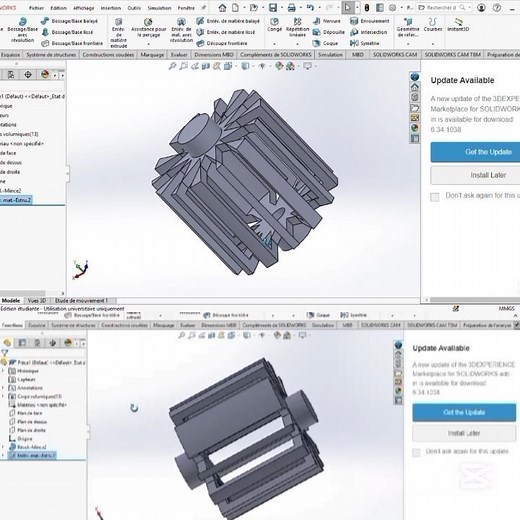
Task: Select Intersection tool
Action: click(369, 32)
